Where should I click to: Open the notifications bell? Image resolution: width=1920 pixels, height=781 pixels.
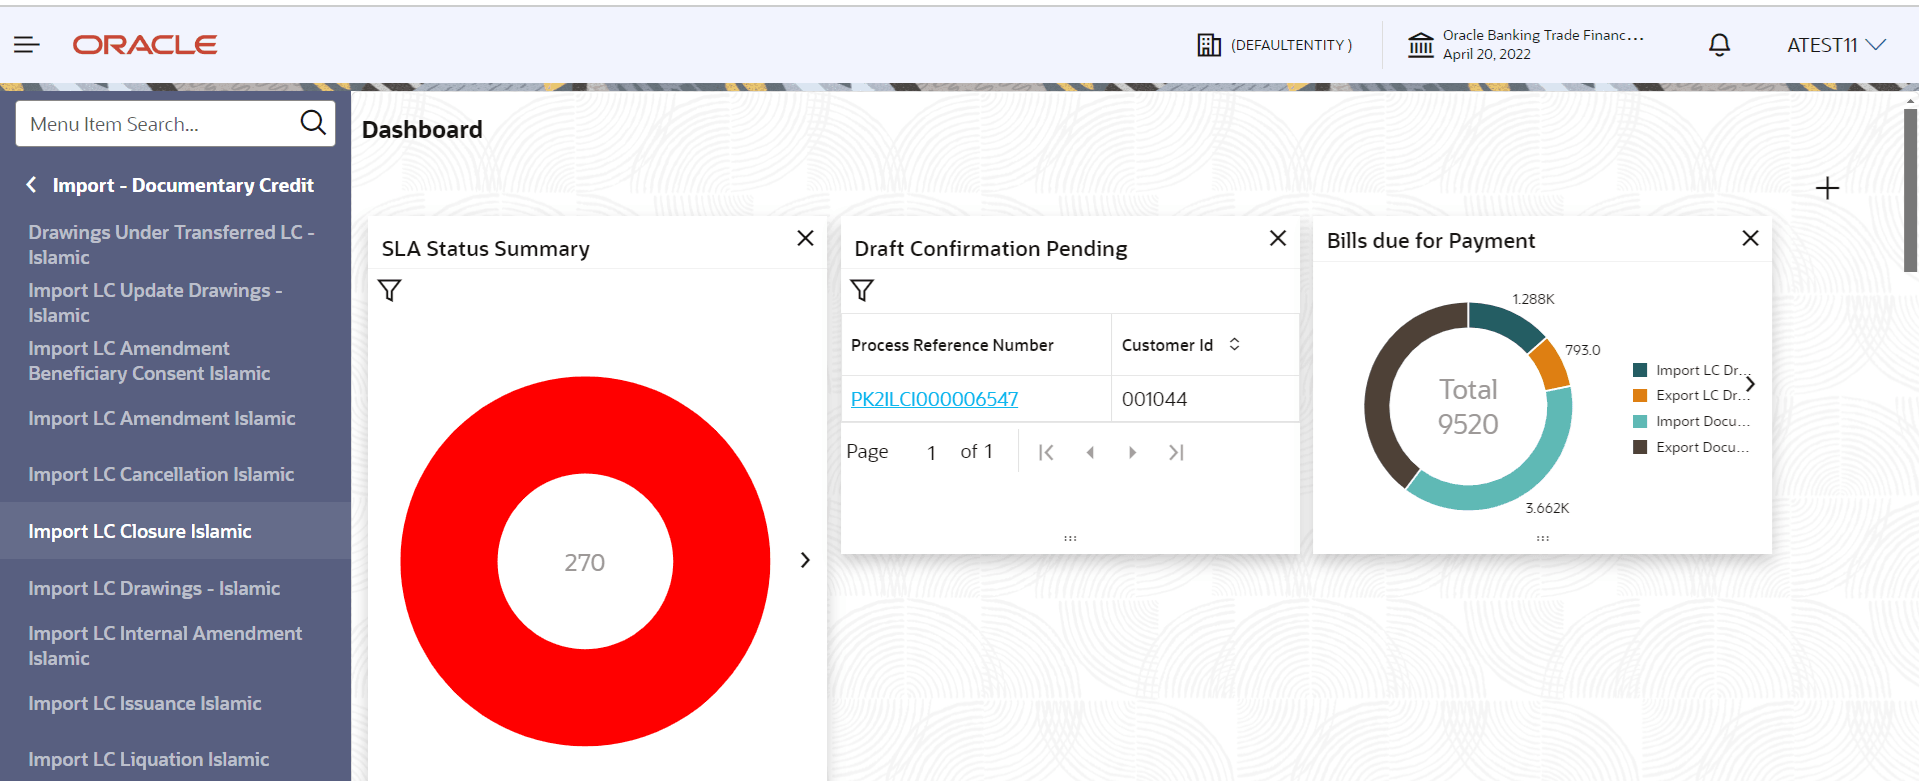(x=1719, y=45)
